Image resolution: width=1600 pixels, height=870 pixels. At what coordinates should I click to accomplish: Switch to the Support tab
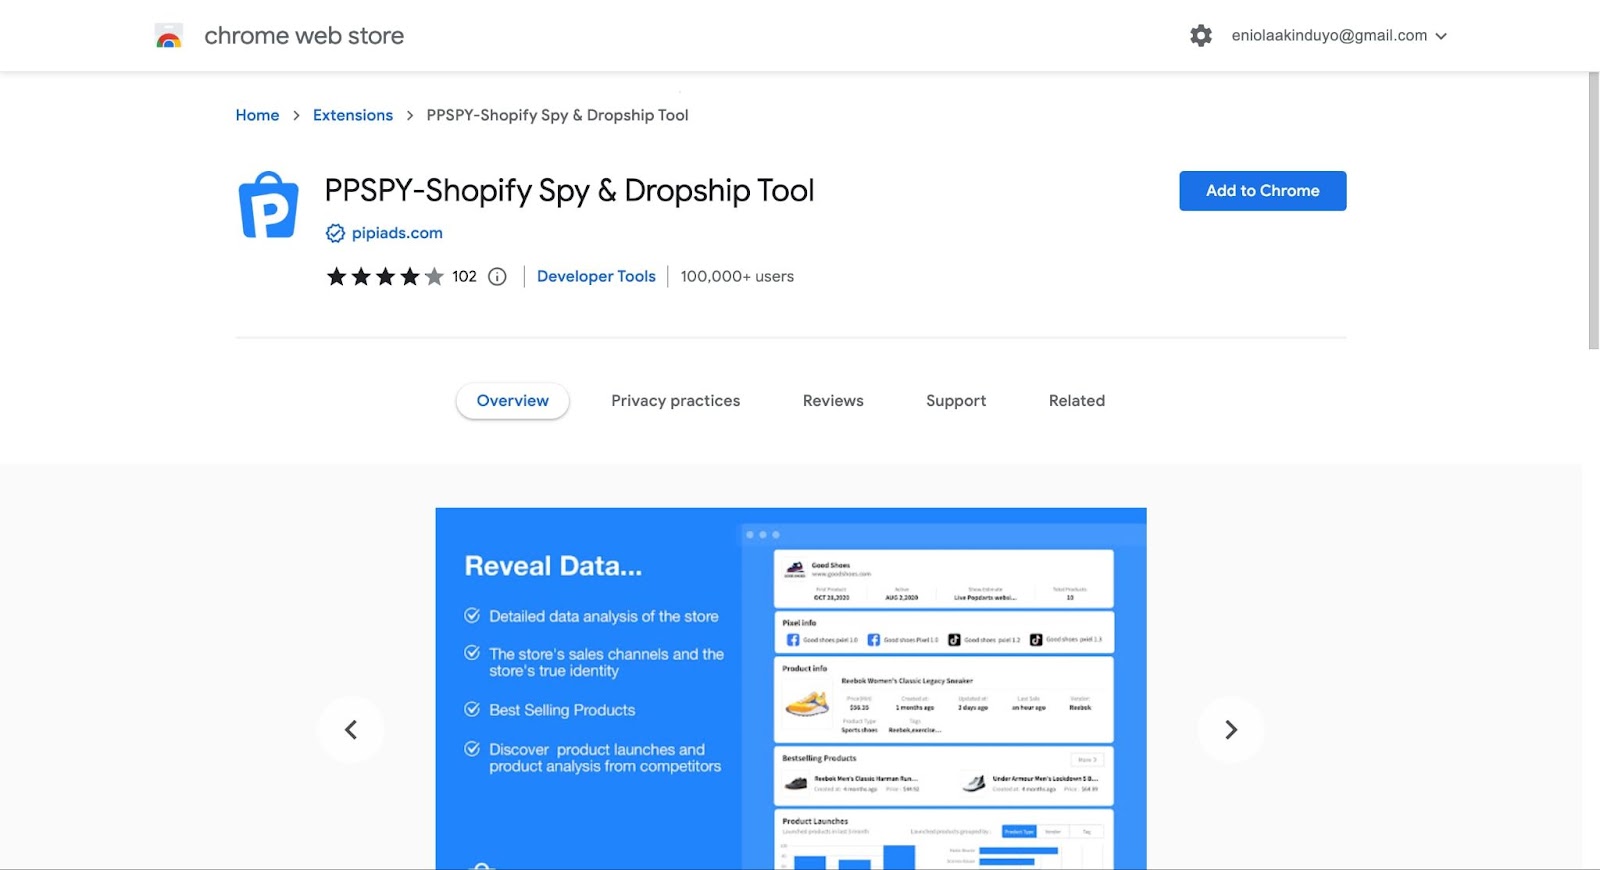[956, 401]
